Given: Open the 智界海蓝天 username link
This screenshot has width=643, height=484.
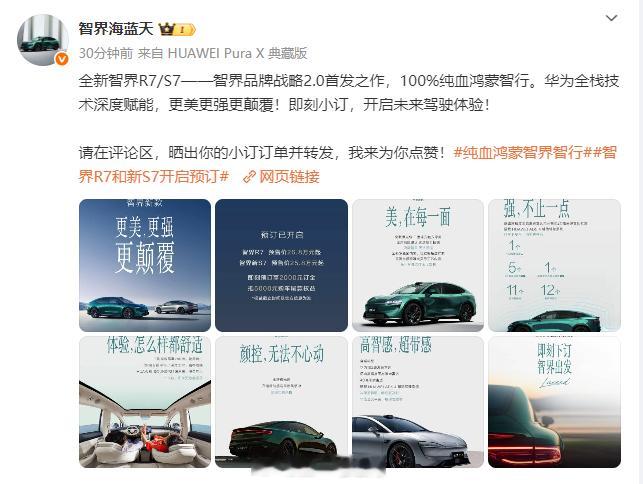Looking at the screenshot, I should pyautogui.click(x=116, y=29).
